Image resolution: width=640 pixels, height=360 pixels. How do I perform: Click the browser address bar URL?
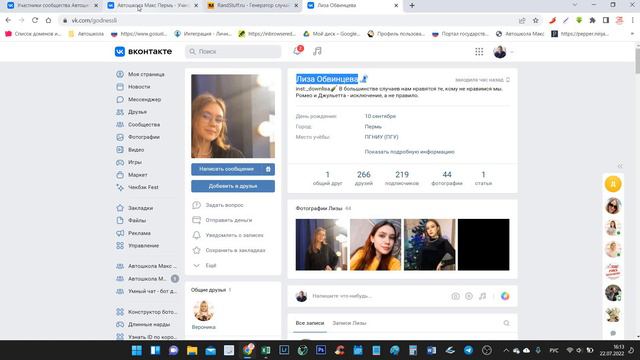click(x=94, y=20)
